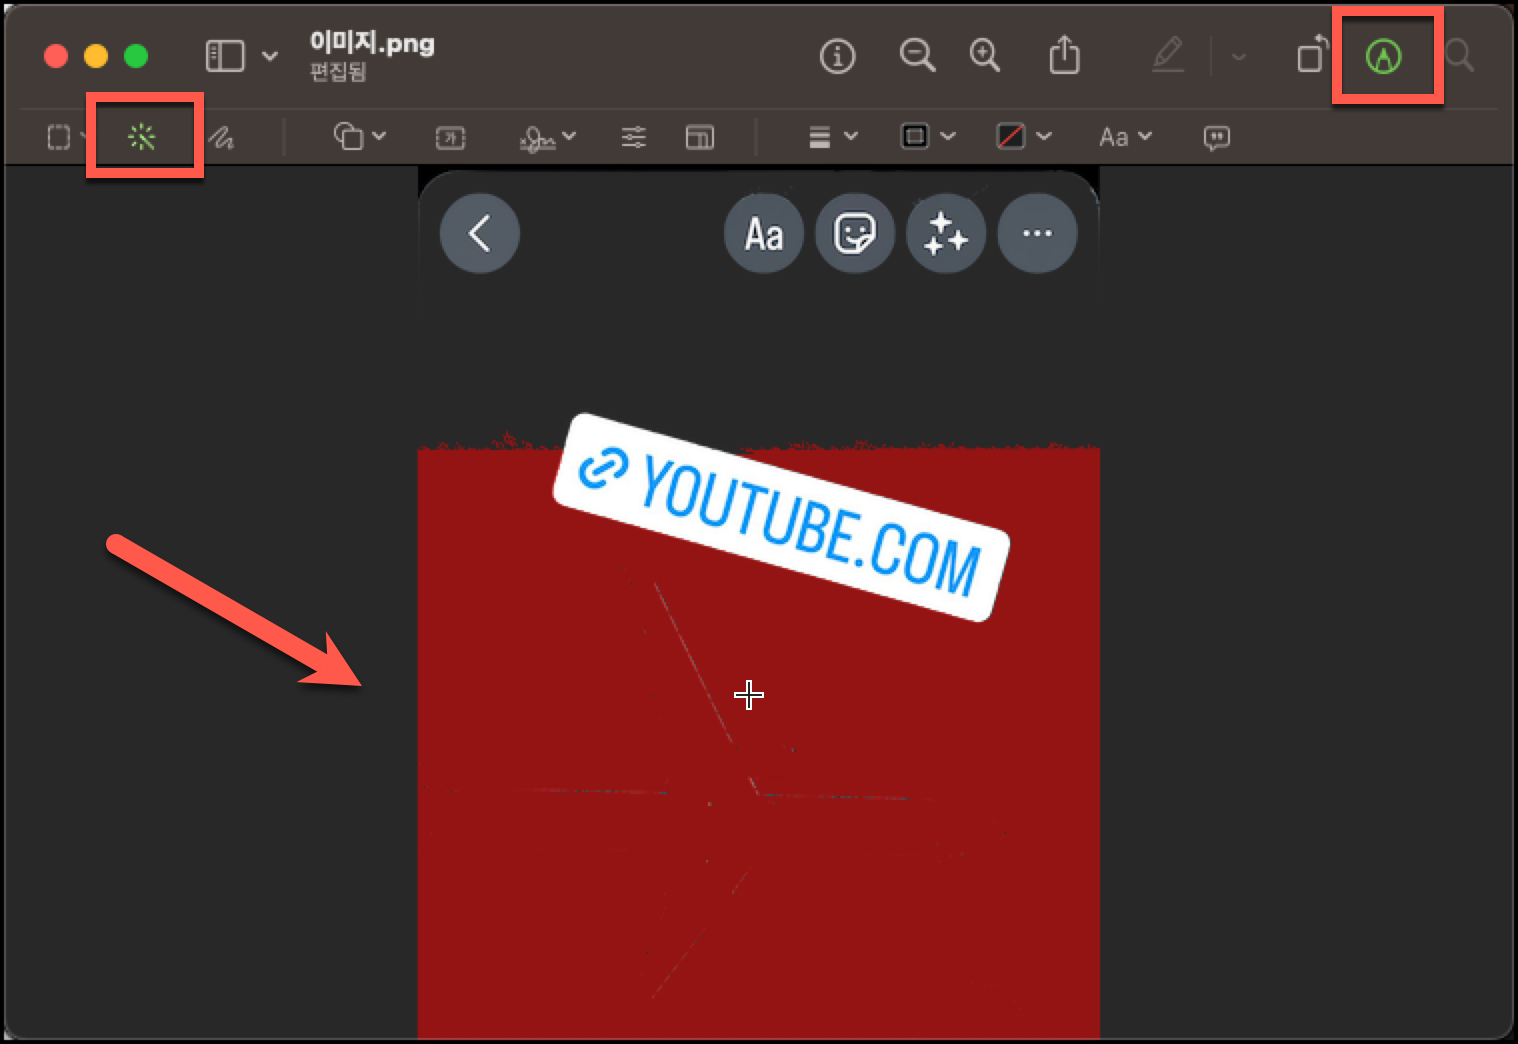Viewport: 1518px width, 1044px height.
Task: Expand the signature dropdown arrow
Action: tap(569, 136)
